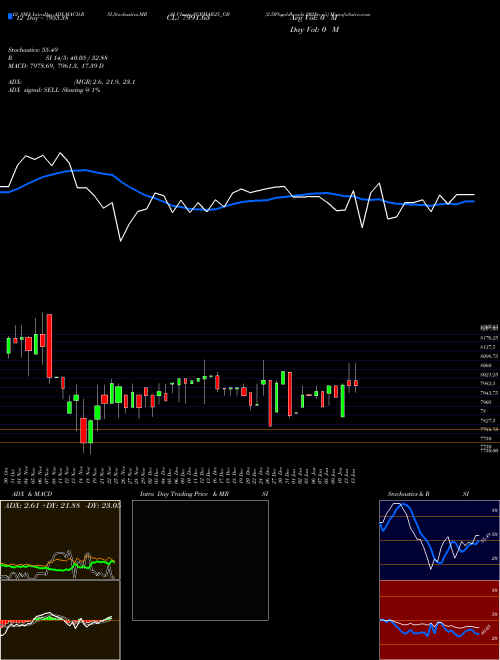Click the 'SI 14/3: 40.05 / 32.88' value
Image resolution: width=500 pixels, height=660 pixels.
(76, 58)
